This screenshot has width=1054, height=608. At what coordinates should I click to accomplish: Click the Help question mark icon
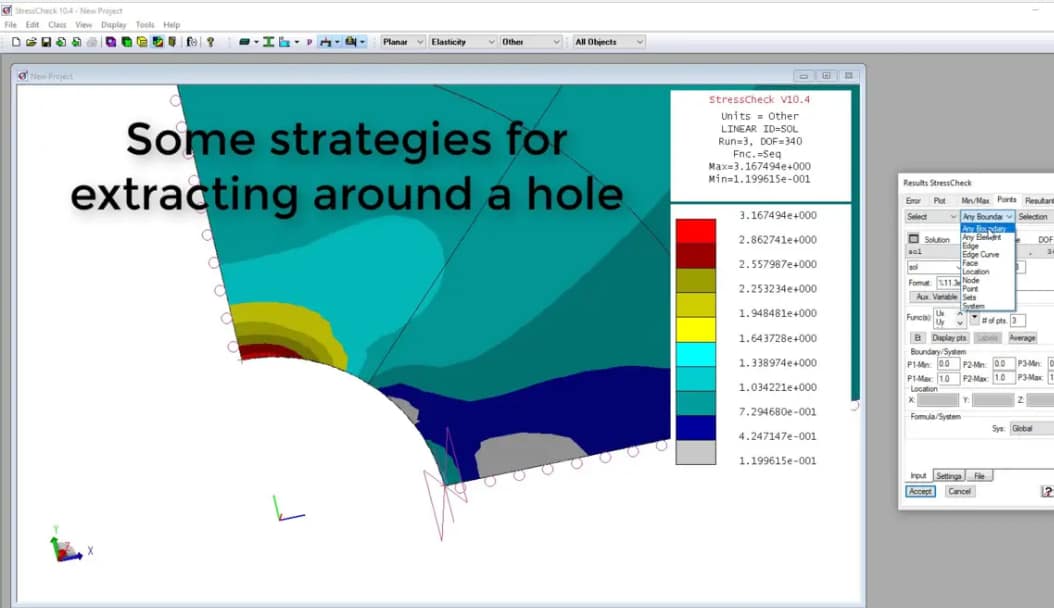pyautogui.click(x=209, y=41)
